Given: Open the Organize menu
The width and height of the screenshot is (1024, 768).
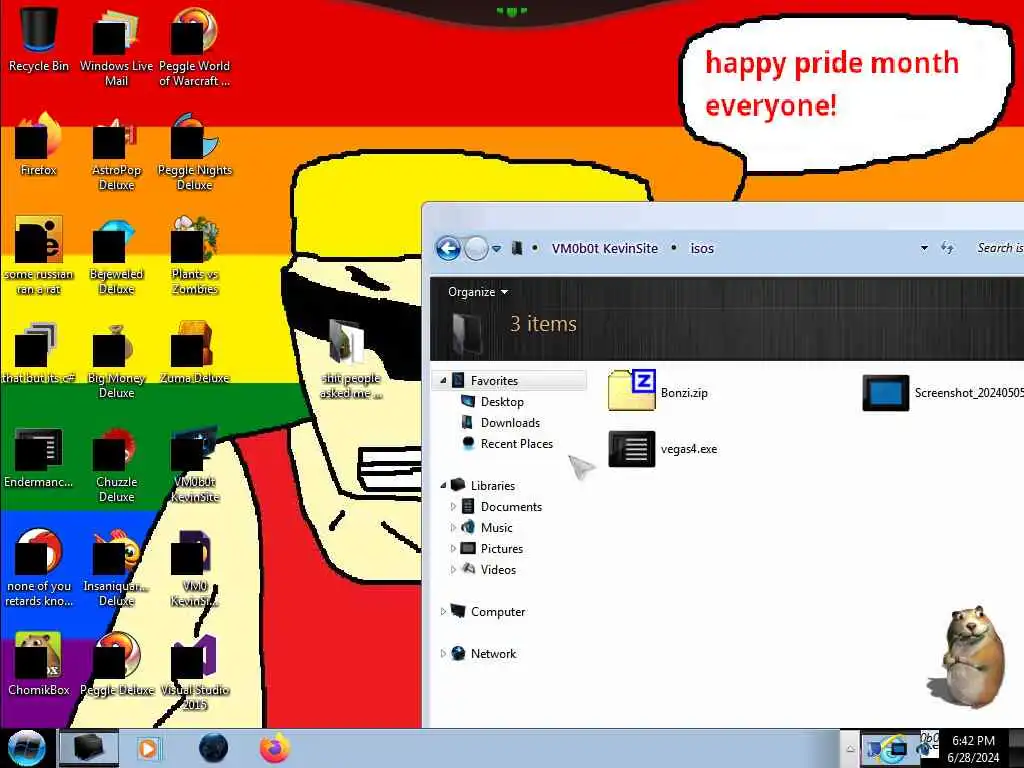Looking at the screenshot, I should point(477,292).
